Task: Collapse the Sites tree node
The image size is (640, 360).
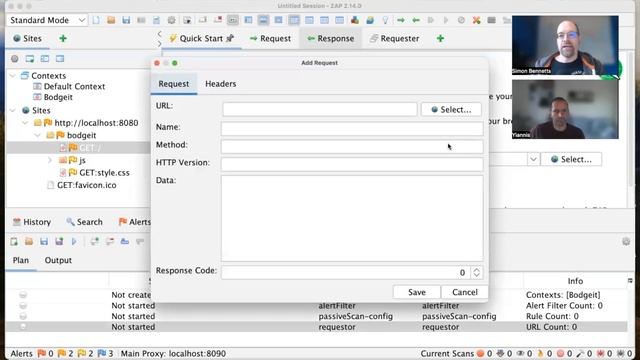Action: [13, 110]
